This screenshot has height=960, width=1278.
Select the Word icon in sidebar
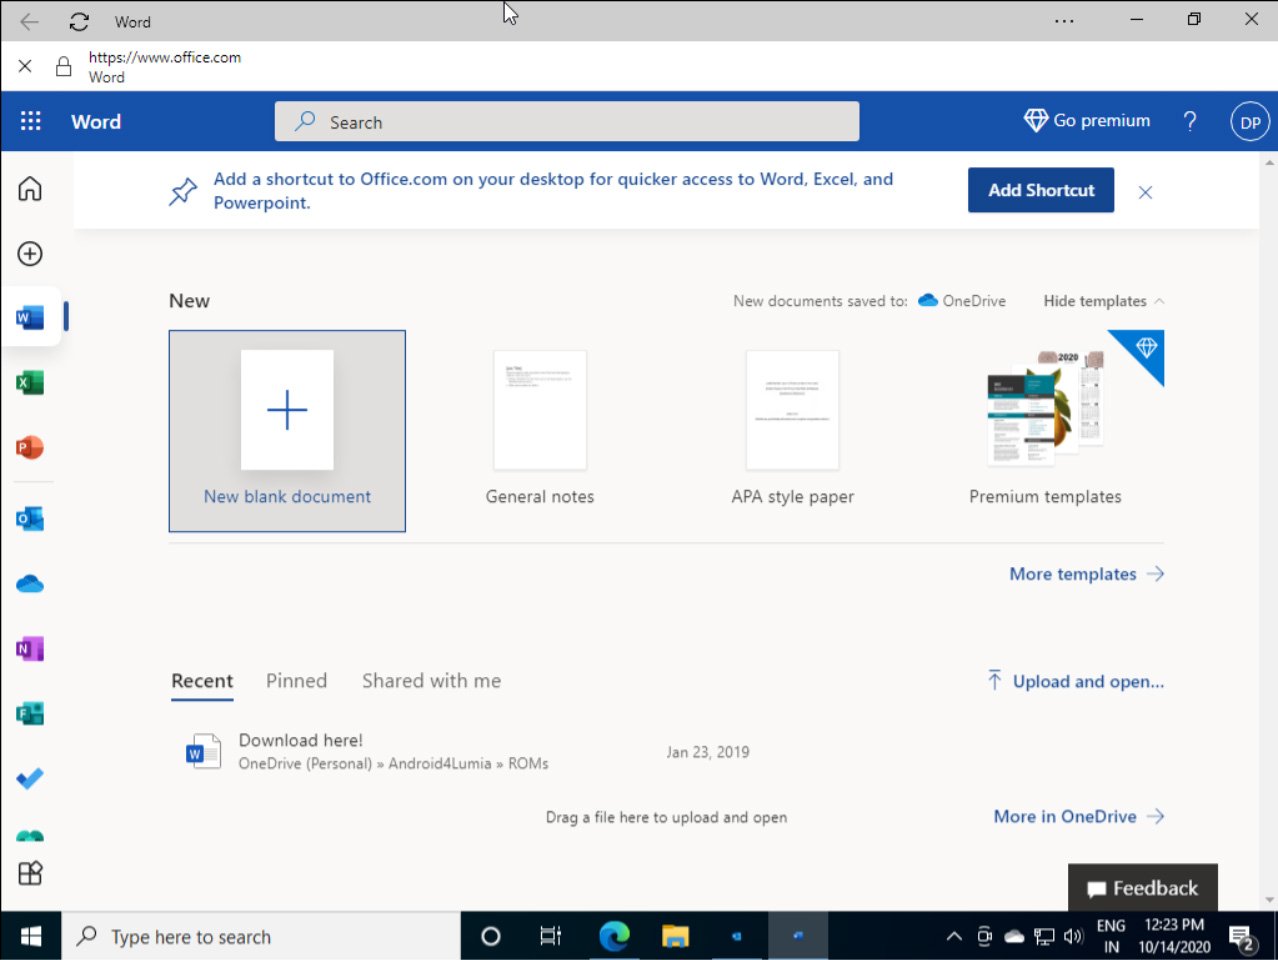coord(30,318)
